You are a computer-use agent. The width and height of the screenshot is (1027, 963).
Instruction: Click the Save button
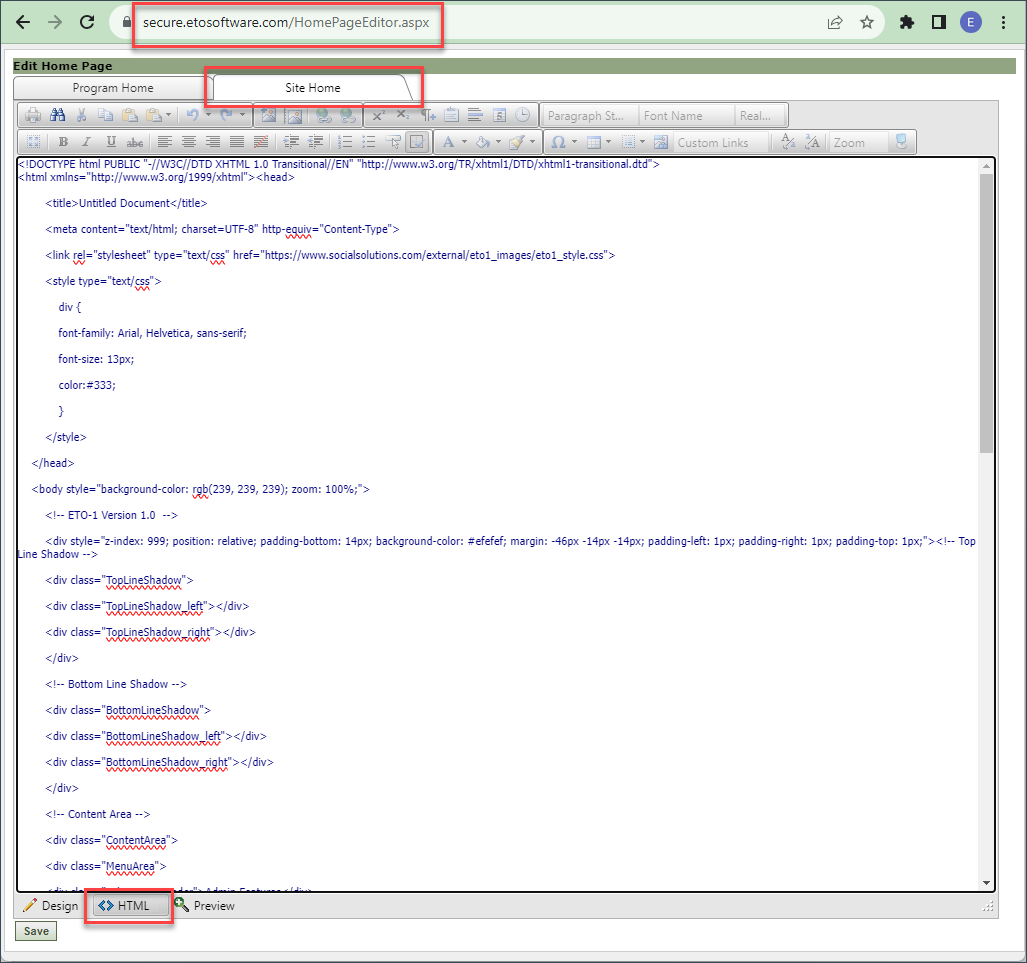[36, 931]
